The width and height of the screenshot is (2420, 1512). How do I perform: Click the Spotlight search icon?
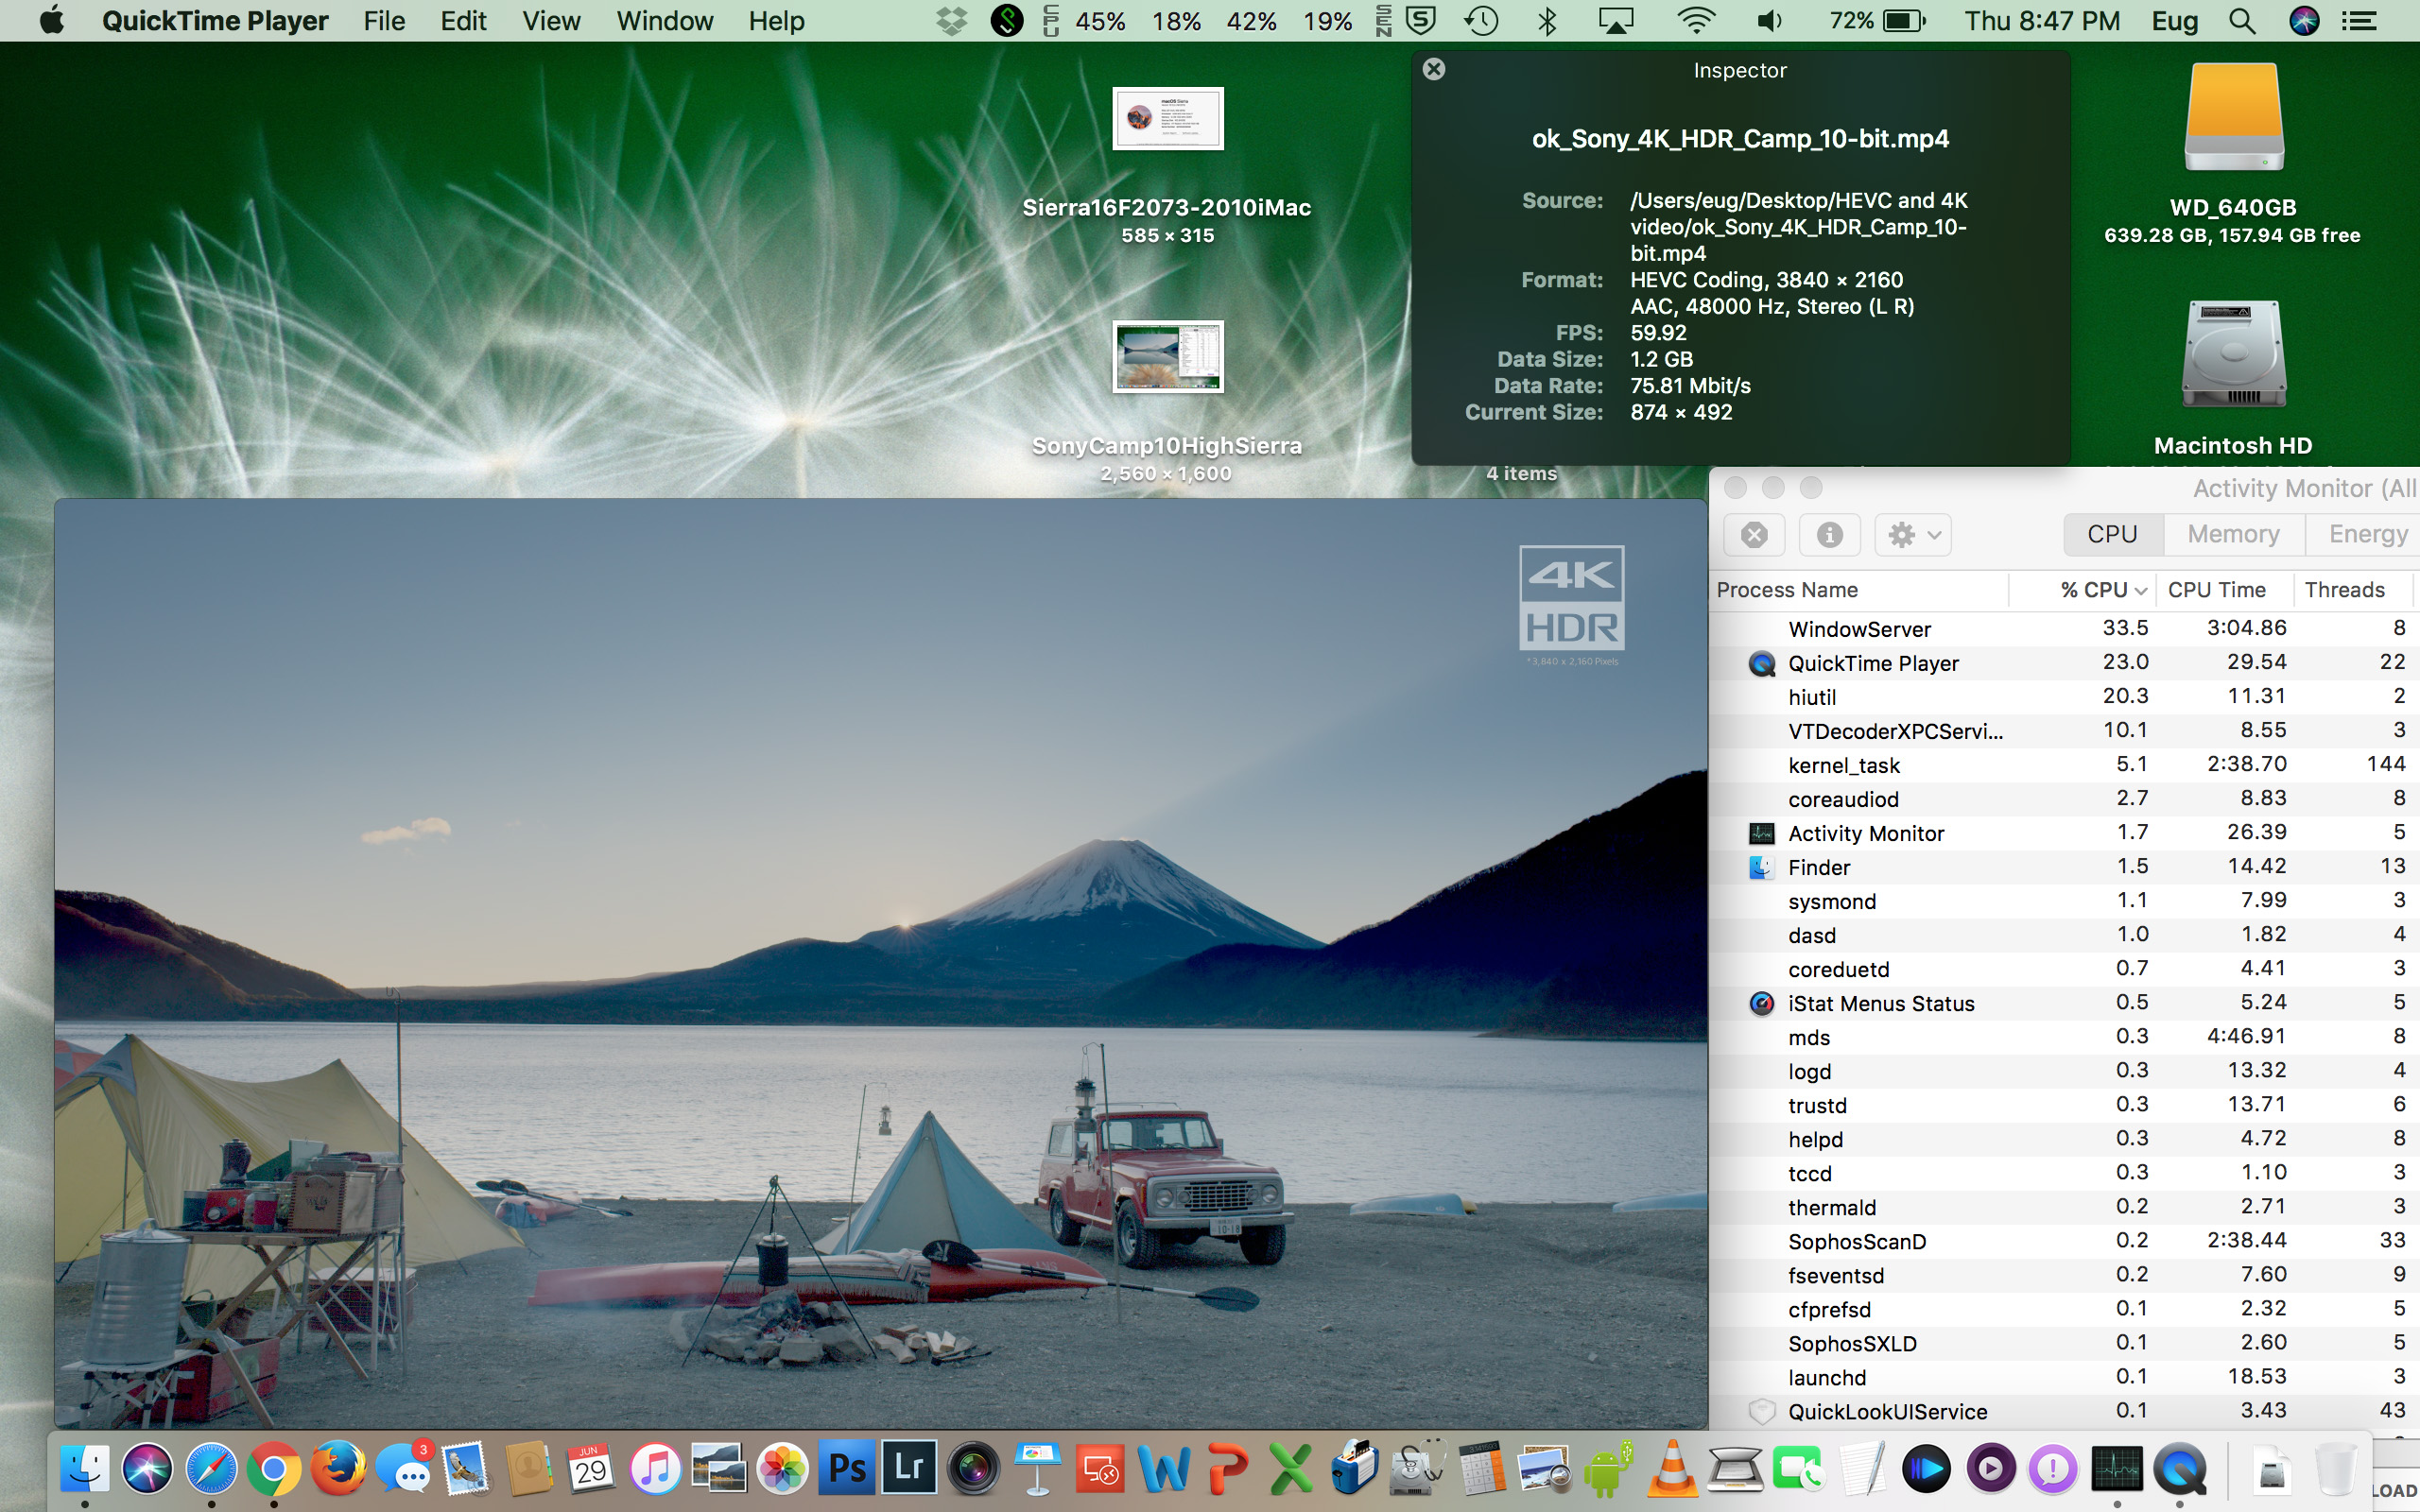pos(2242,21)
